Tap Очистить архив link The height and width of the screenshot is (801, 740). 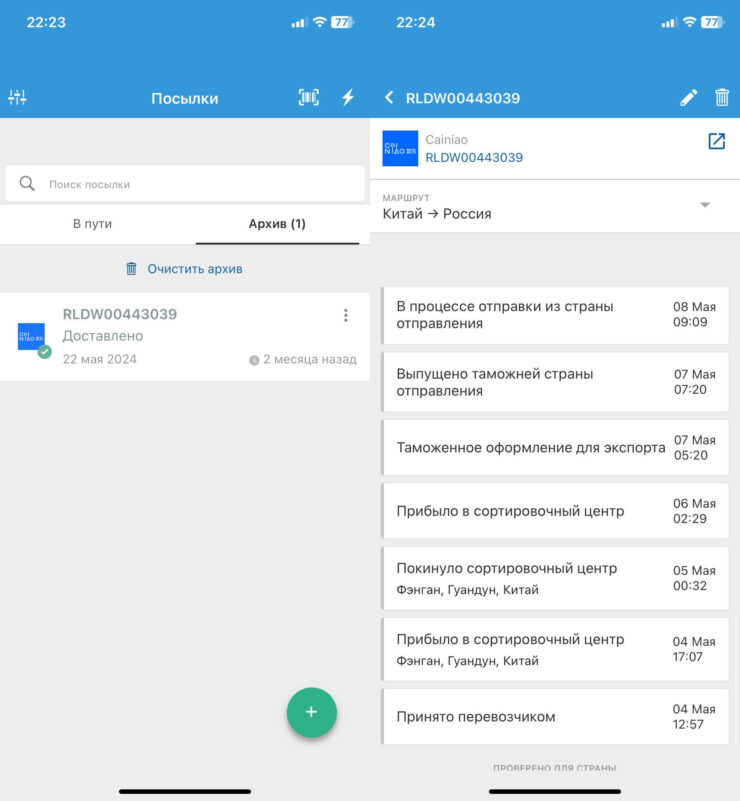(x=184, y=269)
